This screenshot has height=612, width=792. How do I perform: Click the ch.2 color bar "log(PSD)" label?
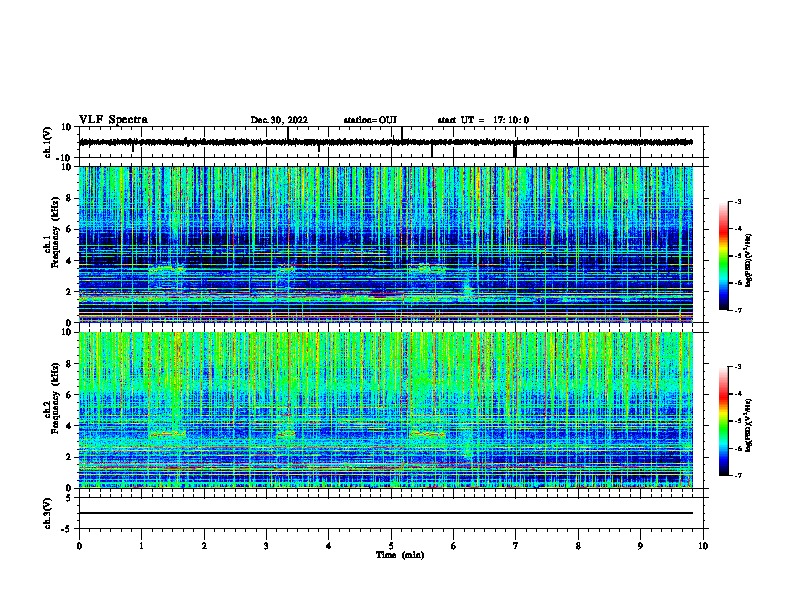pyautogui.click(x=748, y=426)
